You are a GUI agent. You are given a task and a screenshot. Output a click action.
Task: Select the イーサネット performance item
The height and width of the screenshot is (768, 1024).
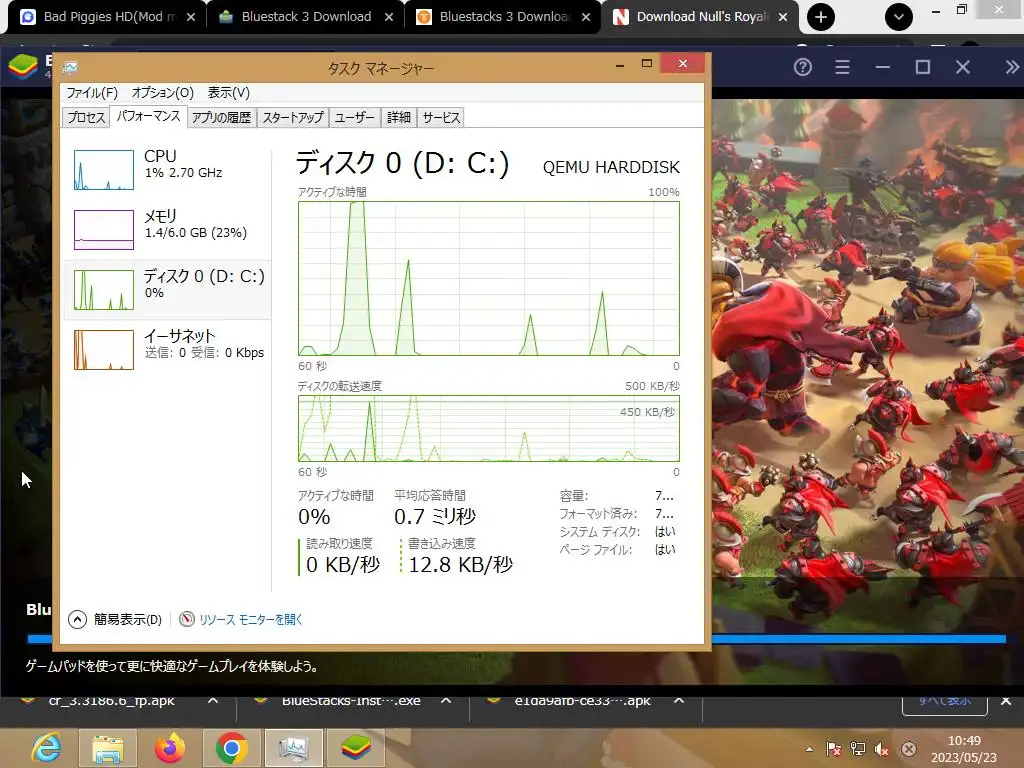[167, 349]
